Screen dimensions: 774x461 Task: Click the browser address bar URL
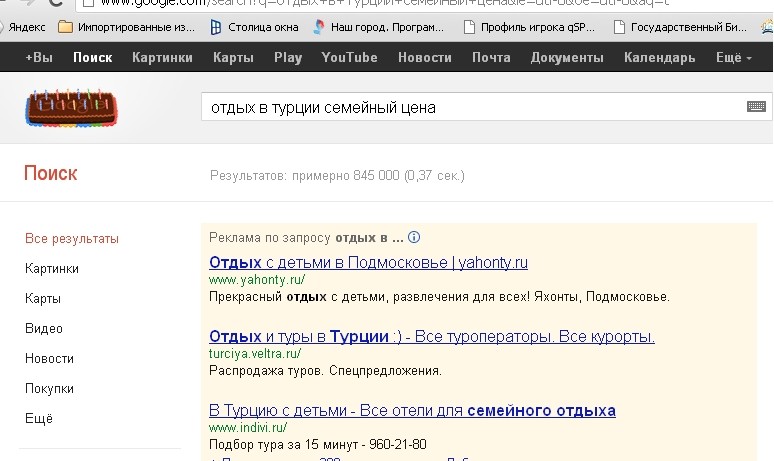(x=385, y=3)
